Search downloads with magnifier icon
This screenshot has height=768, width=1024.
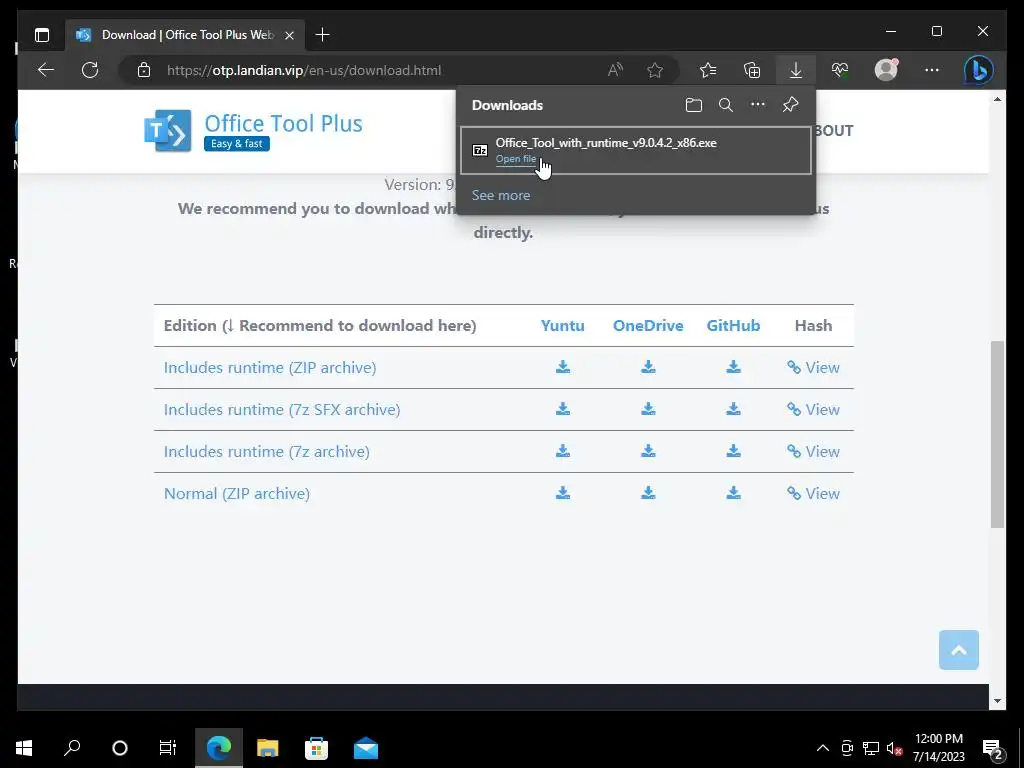[x=726, y=105]
